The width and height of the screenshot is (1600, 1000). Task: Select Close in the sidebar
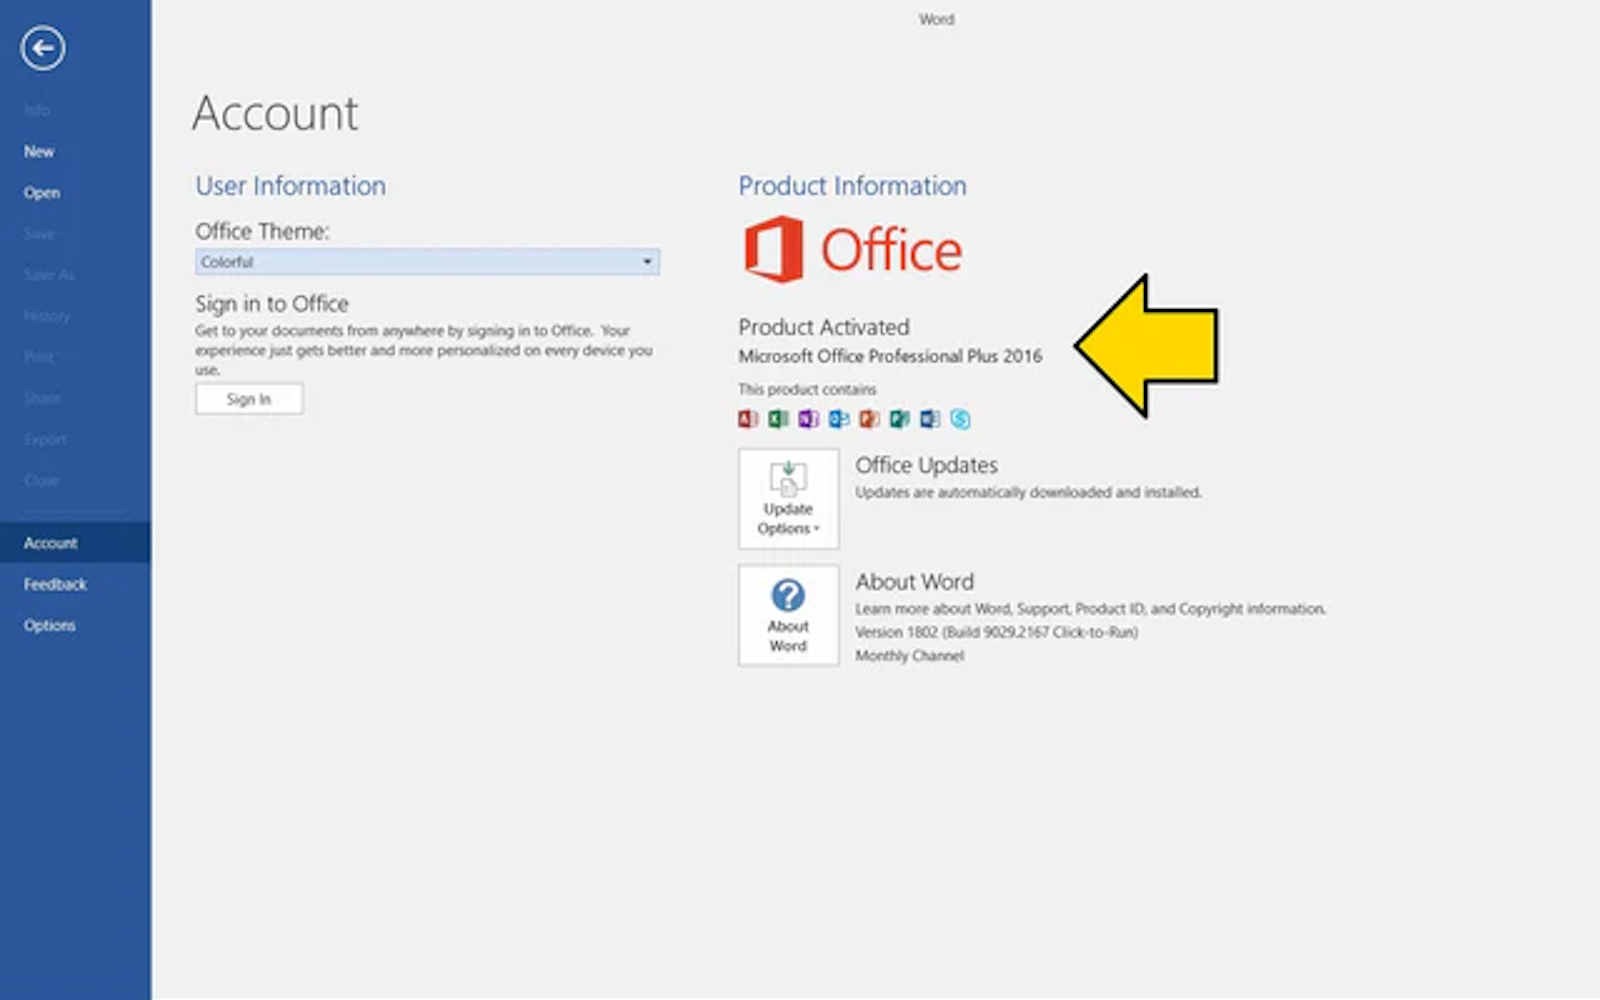(42, 480)
